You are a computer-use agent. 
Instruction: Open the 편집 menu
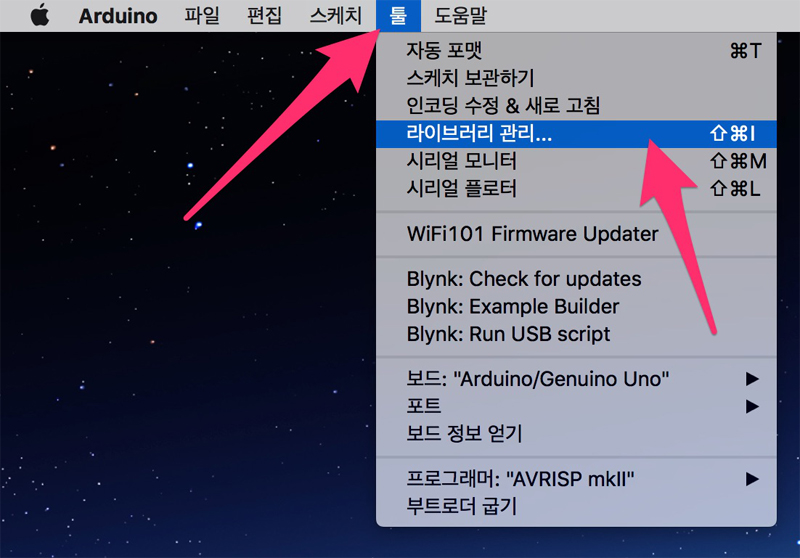[x=264, y=15]
